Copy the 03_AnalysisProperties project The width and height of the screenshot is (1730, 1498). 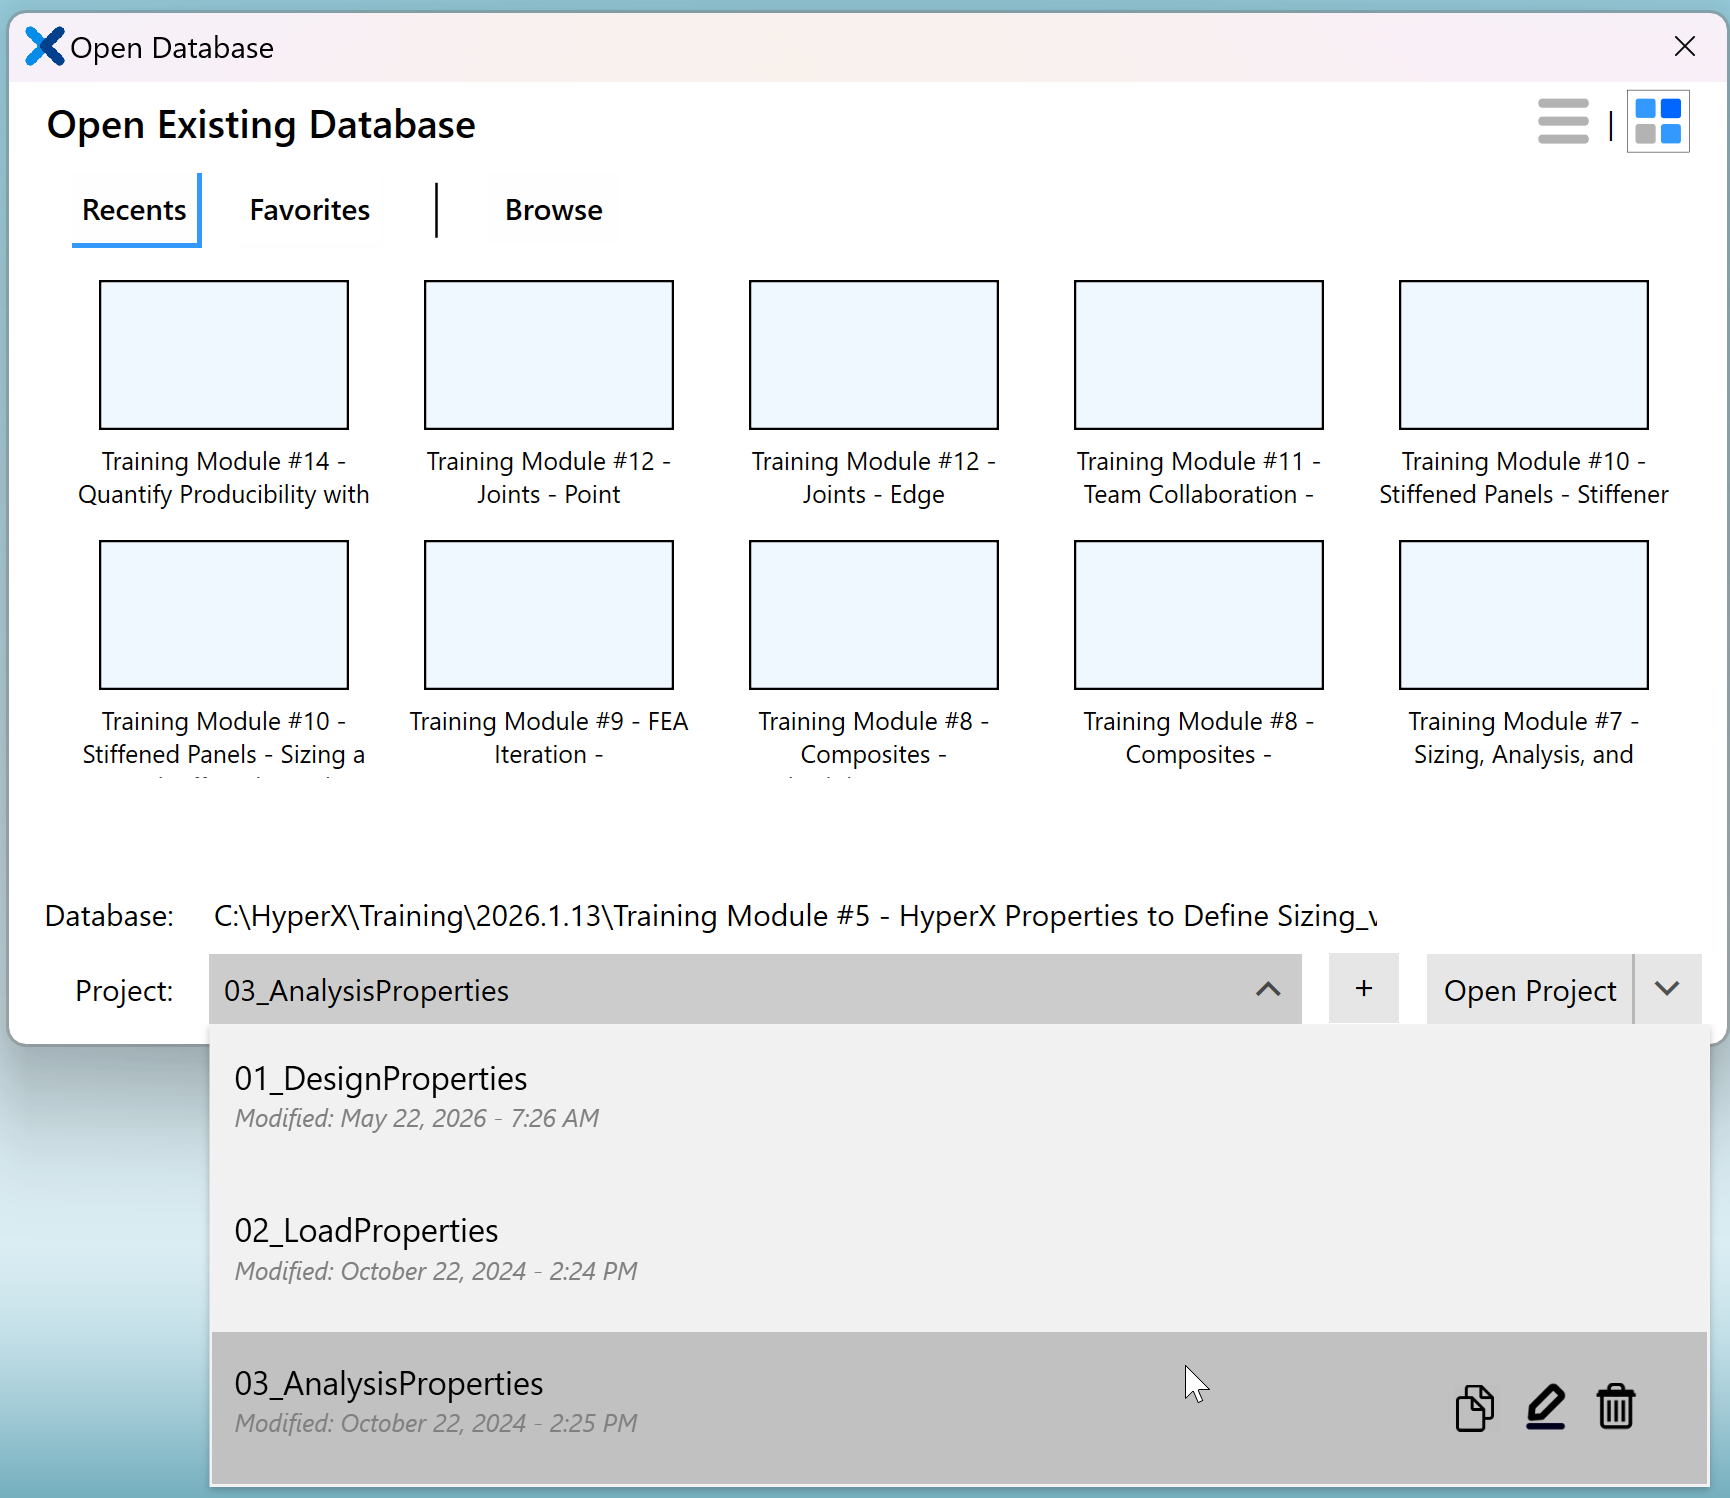[1474, 1408]
